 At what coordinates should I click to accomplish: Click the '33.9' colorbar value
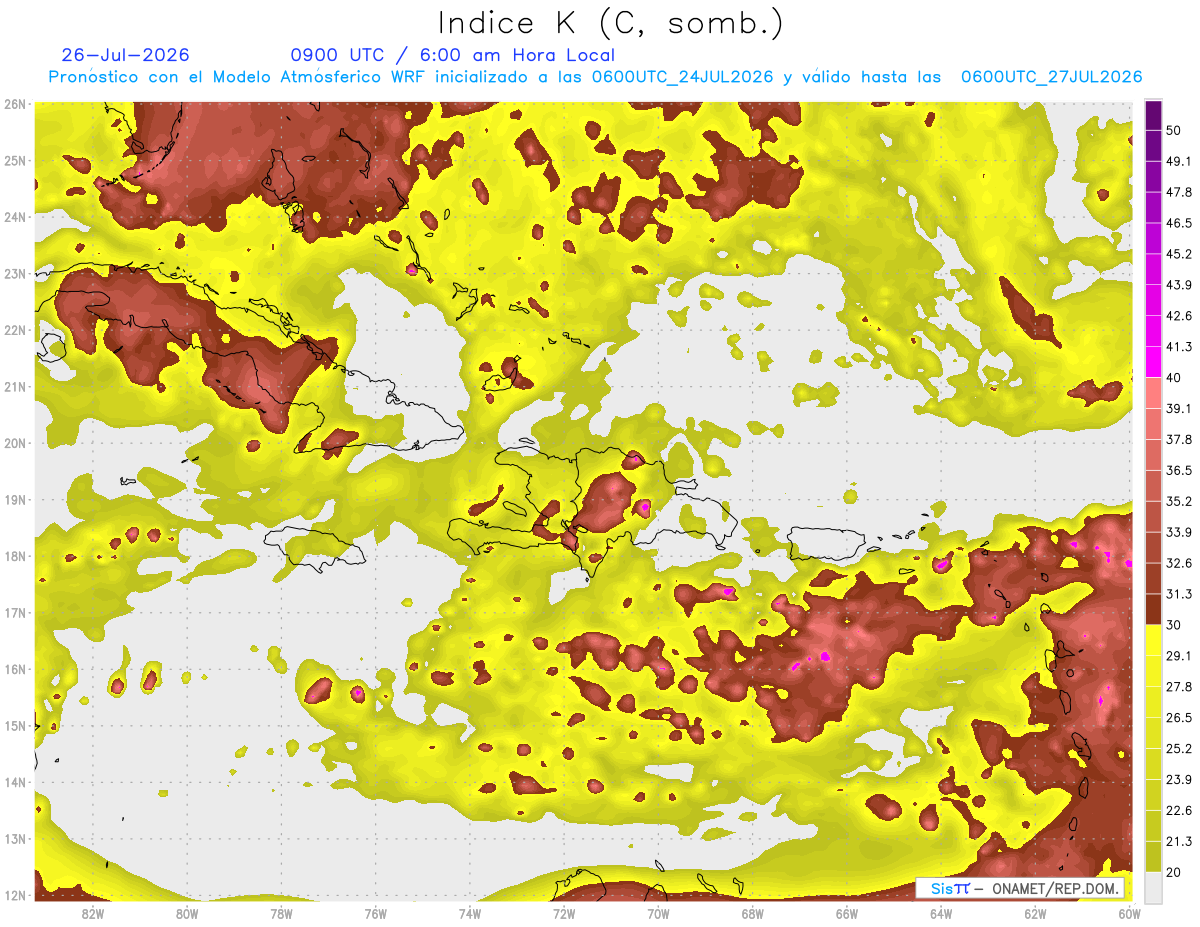(x=1178, y=532)
